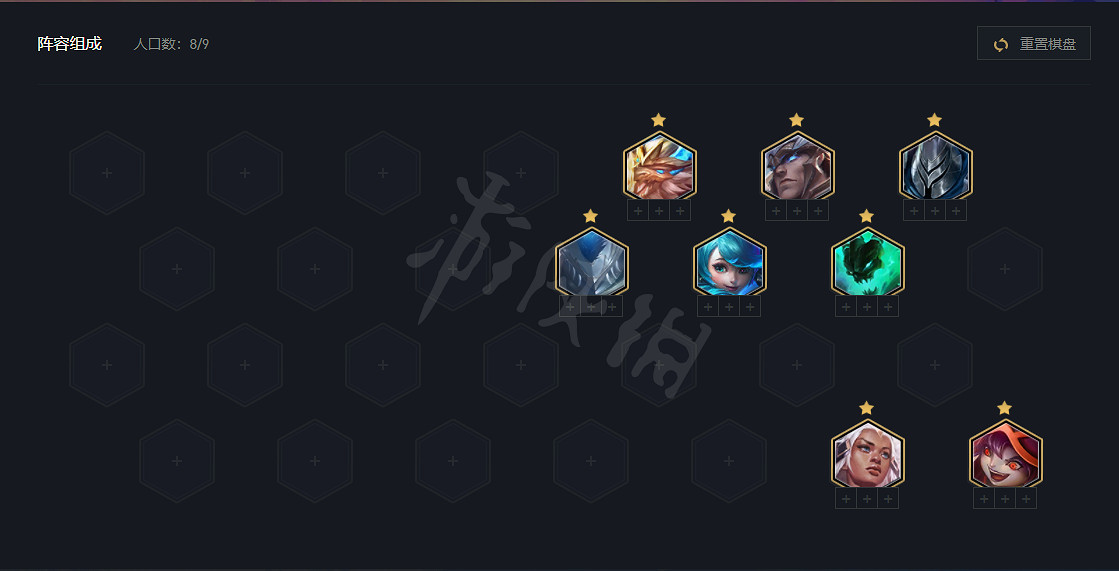
Task: Click the 重置棋盘 reset board button
Action: (1033, 44)
